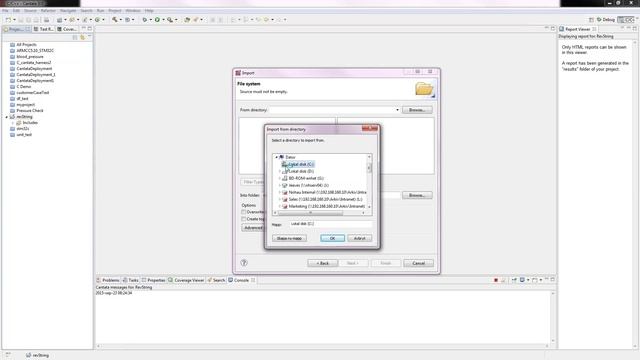This screenshot has height=360, width=640.
Task: Collapse the revString project node
Action: pyautogui.click(x=7, y=117)
